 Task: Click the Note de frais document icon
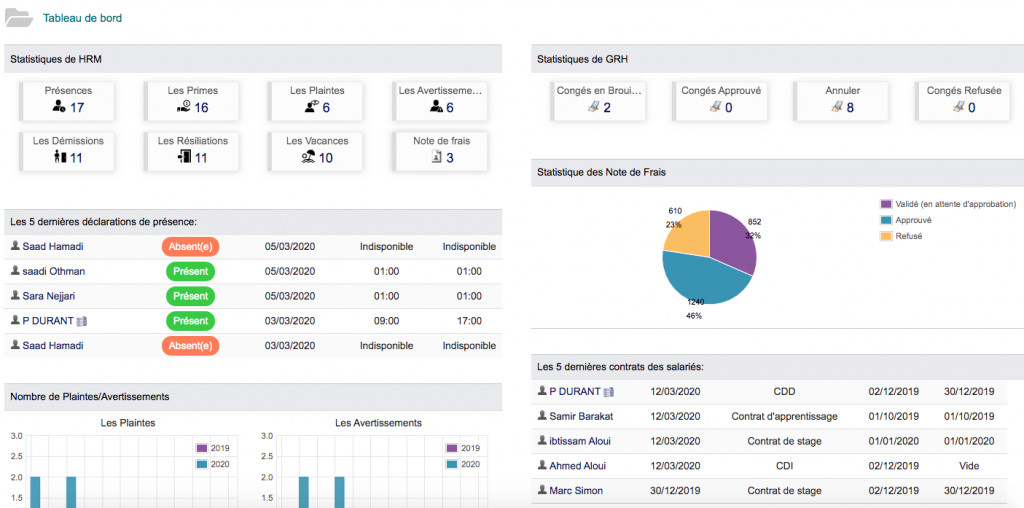click(435, 158)
